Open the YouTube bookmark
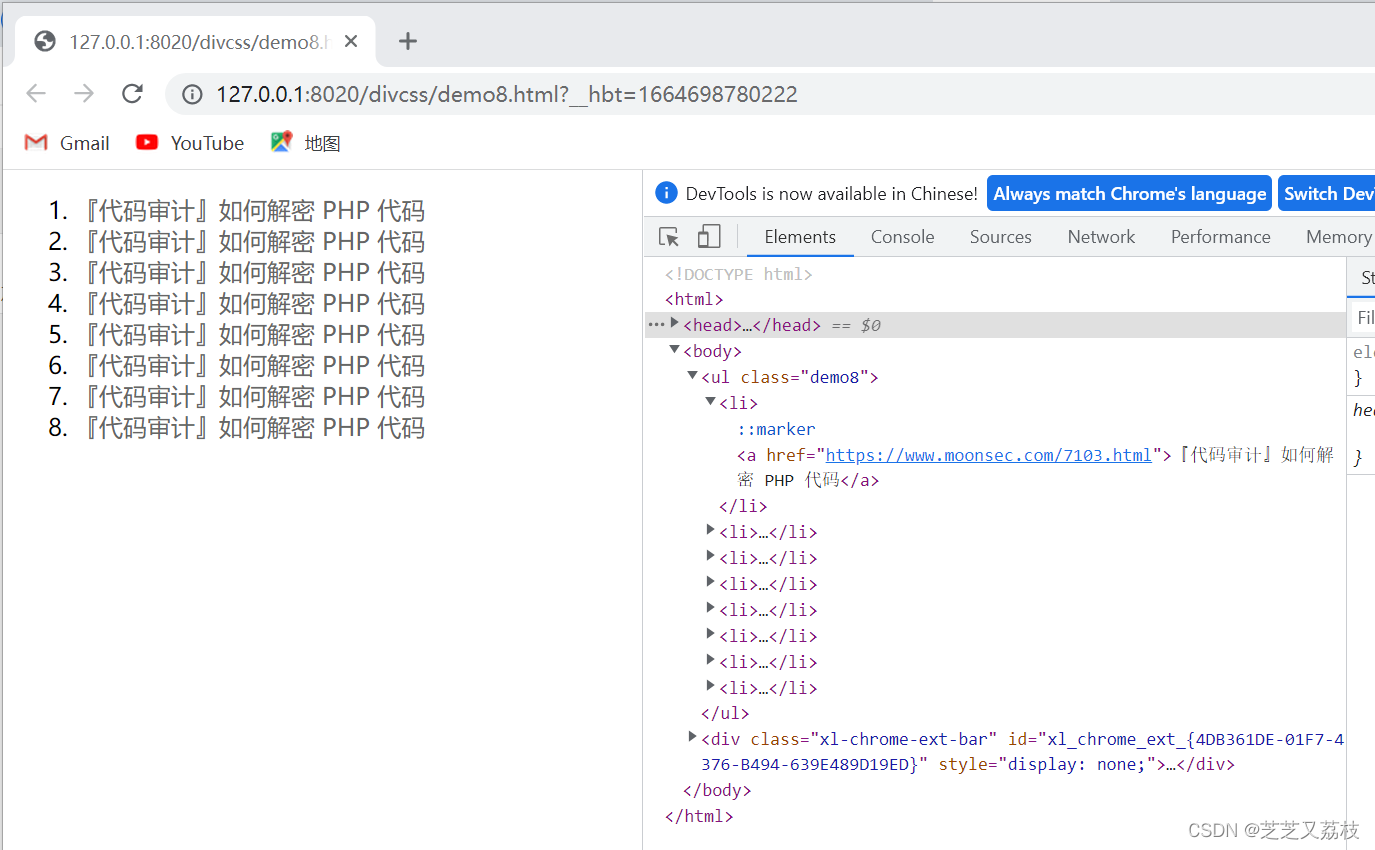The image size is (1375, 850). point(190,143)
